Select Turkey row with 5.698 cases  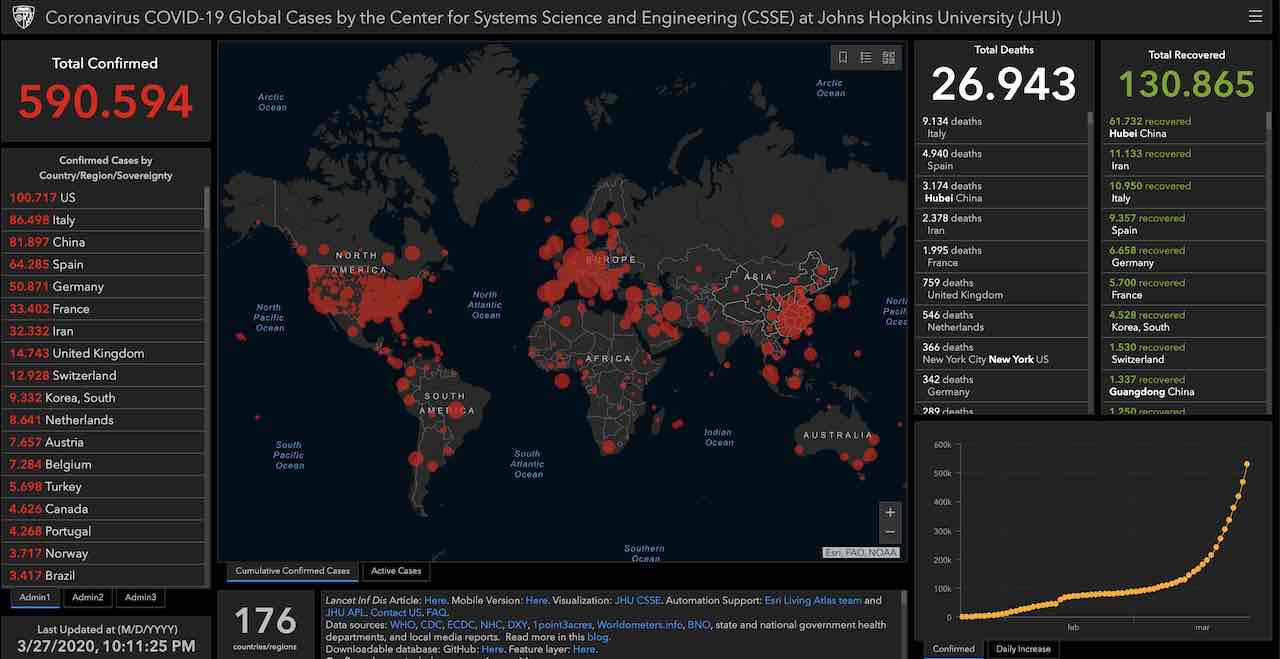(105, 486)
